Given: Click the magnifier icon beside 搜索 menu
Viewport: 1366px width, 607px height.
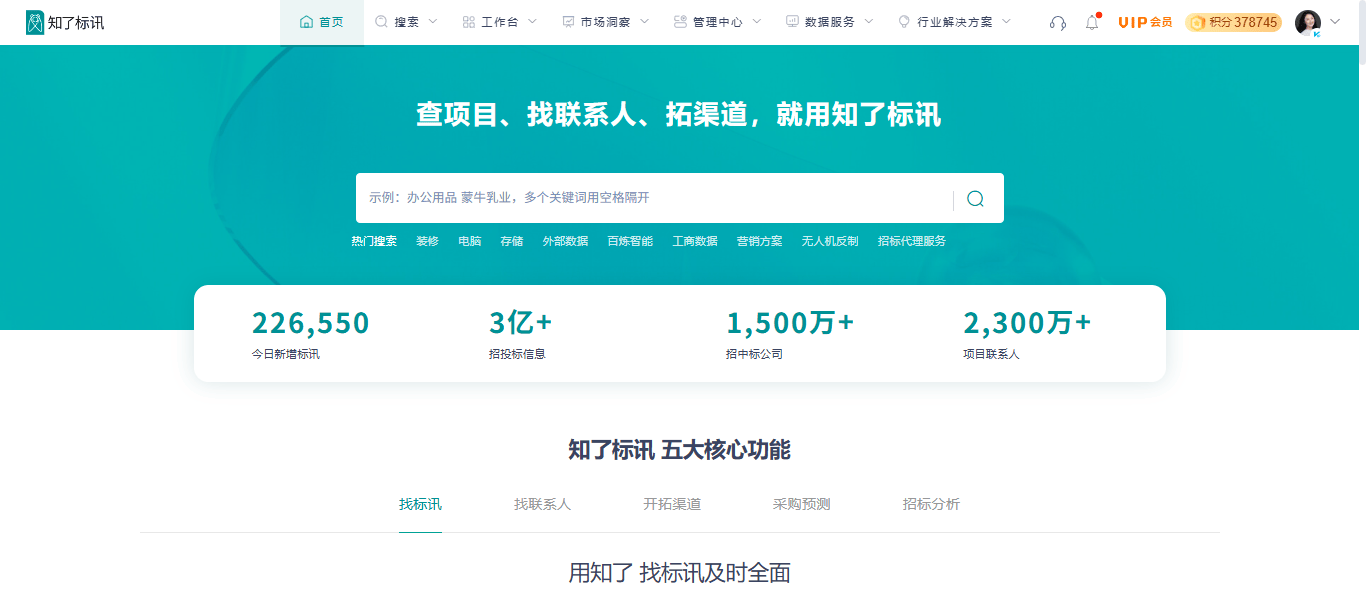Looking at the screenshot, I should [x=381, y=22].
